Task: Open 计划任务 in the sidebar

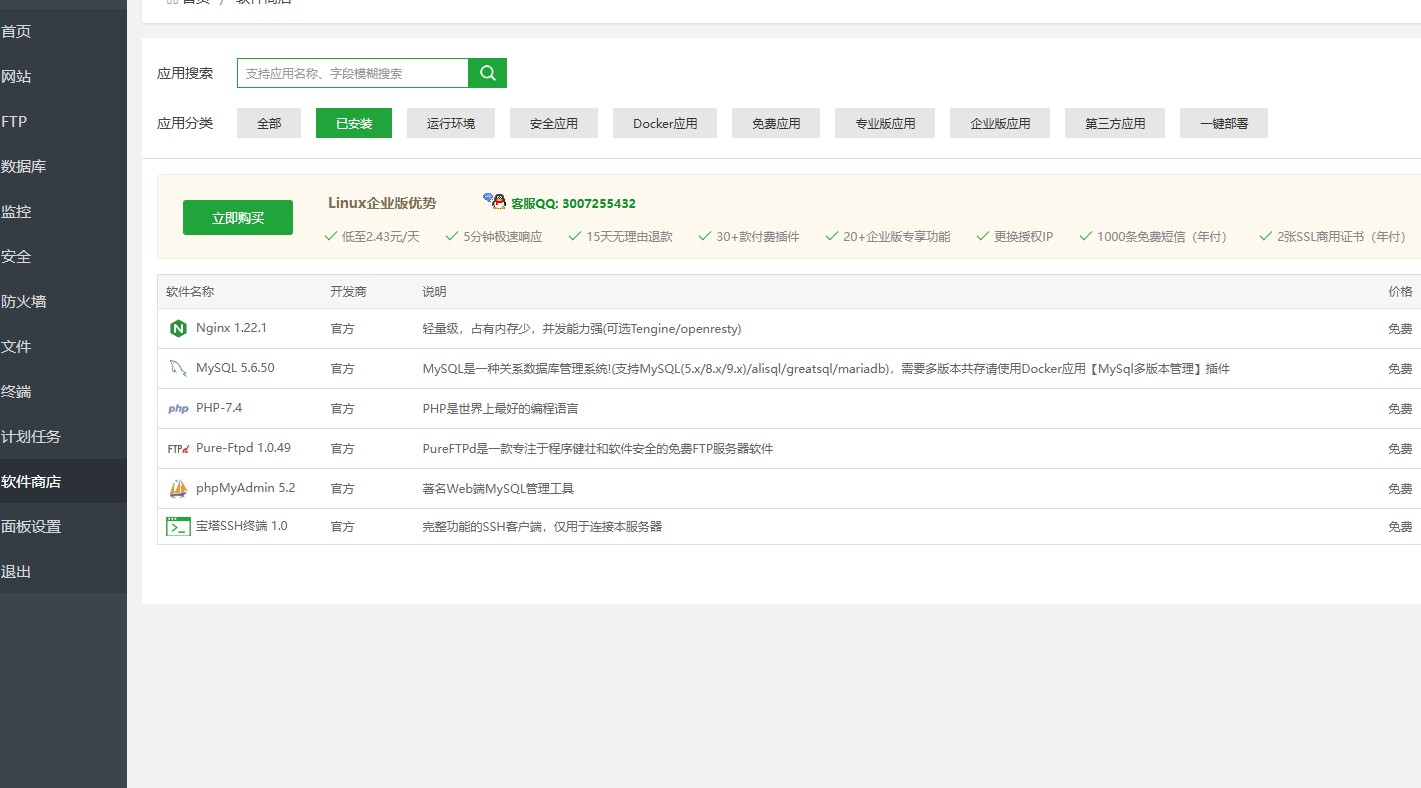Action: [63, 436]
